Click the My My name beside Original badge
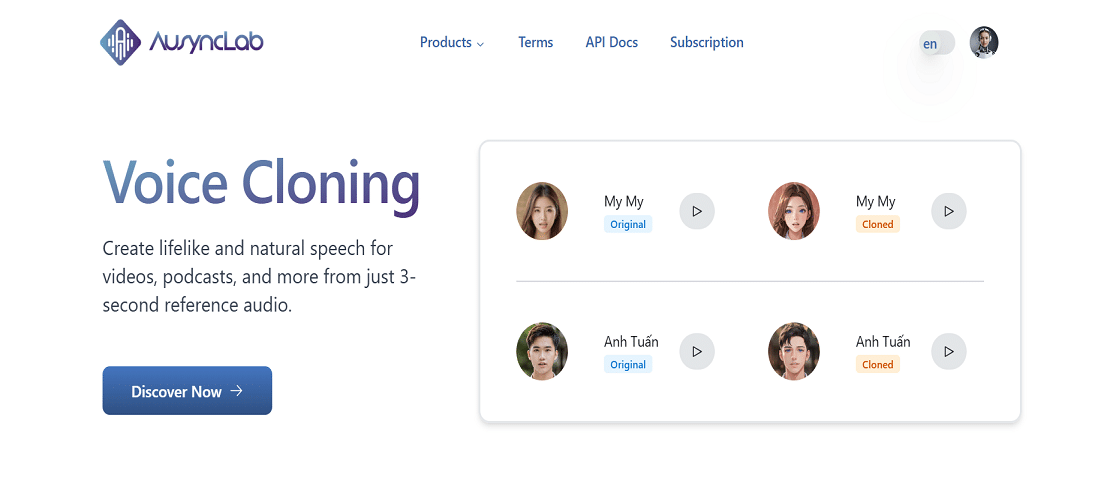1116x485 pixels. tap(623, 202)
